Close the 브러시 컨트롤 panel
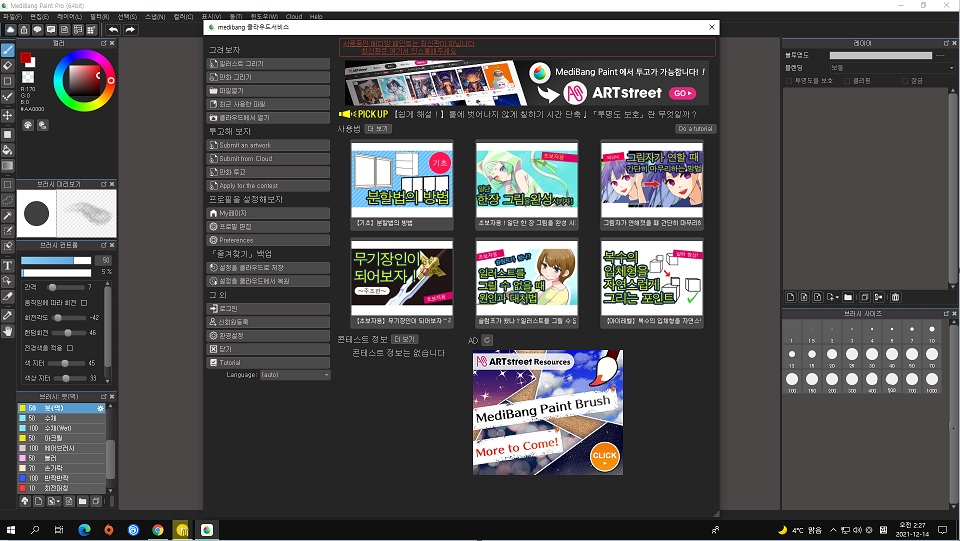The image size is (960, 541). click(x=112, y=245)
